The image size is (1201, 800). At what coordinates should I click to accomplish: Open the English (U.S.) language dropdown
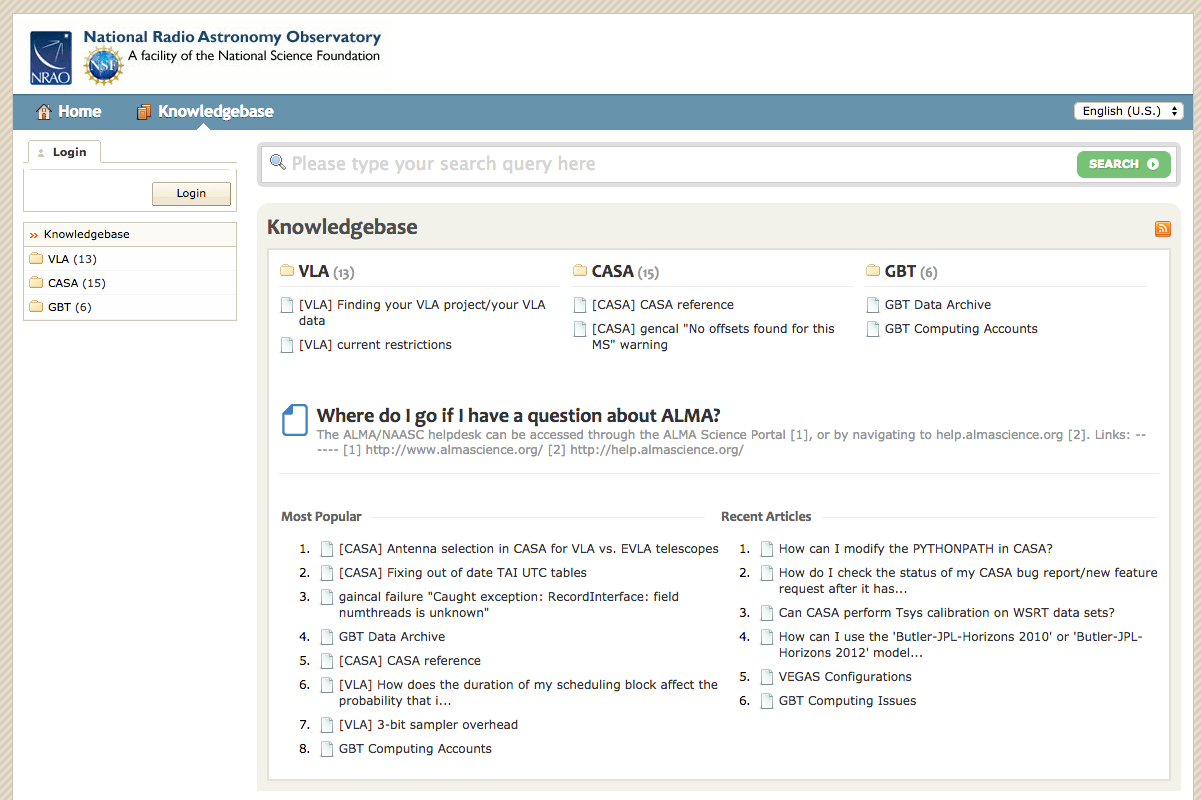pyautogui.click(x=1128, y=111)
